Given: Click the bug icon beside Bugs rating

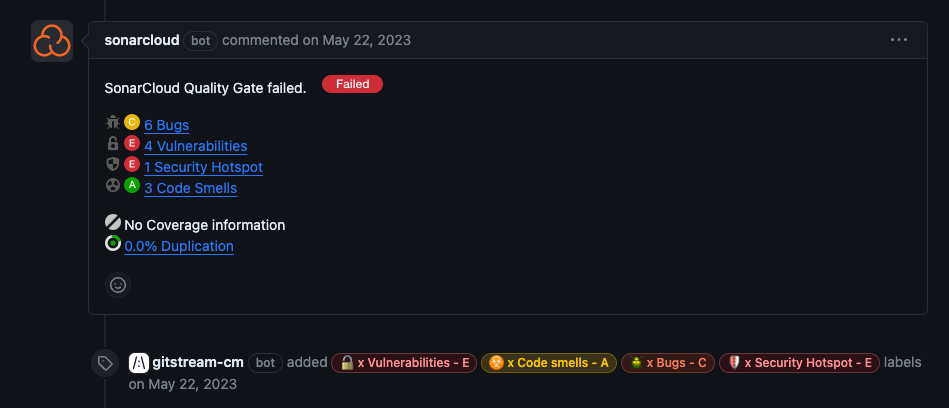Looking at the screenshot, I should (x=112, y=123).
